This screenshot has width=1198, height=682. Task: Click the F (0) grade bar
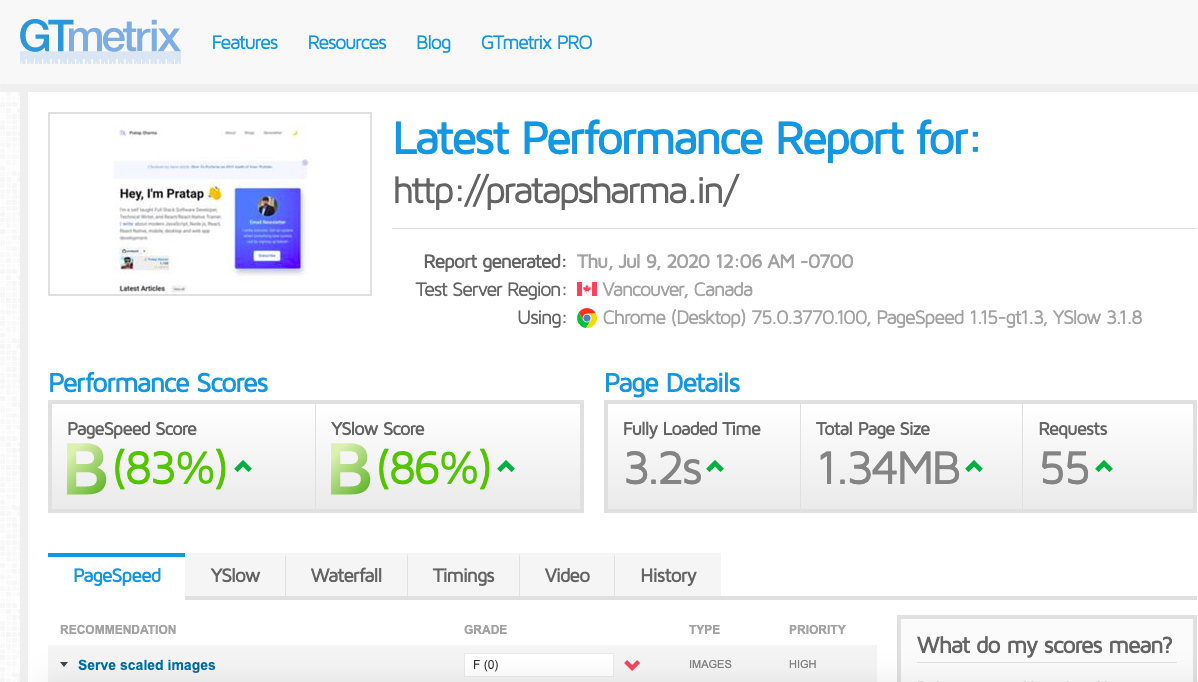(x=538, y=665)
